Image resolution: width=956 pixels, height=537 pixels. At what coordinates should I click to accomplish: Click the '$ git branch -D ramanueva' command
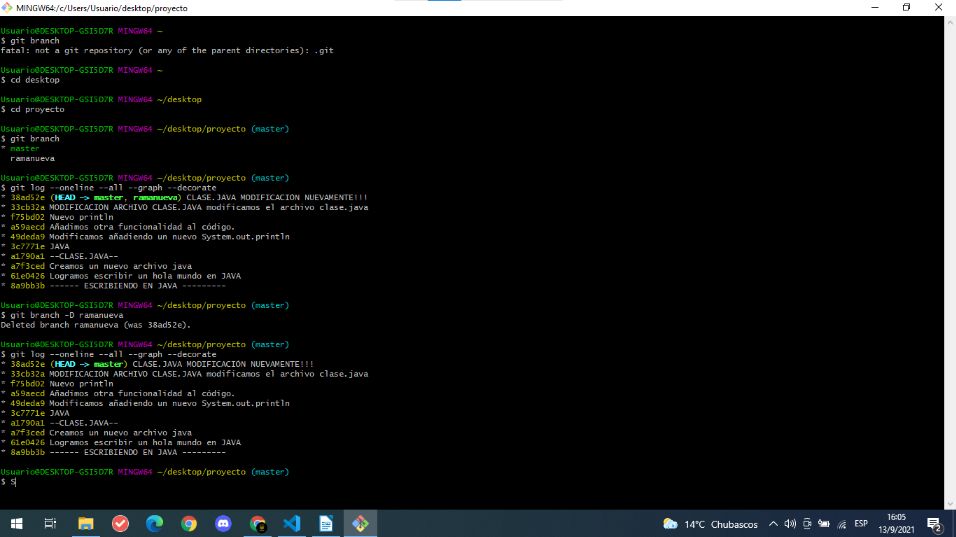(x=62, y=315)
